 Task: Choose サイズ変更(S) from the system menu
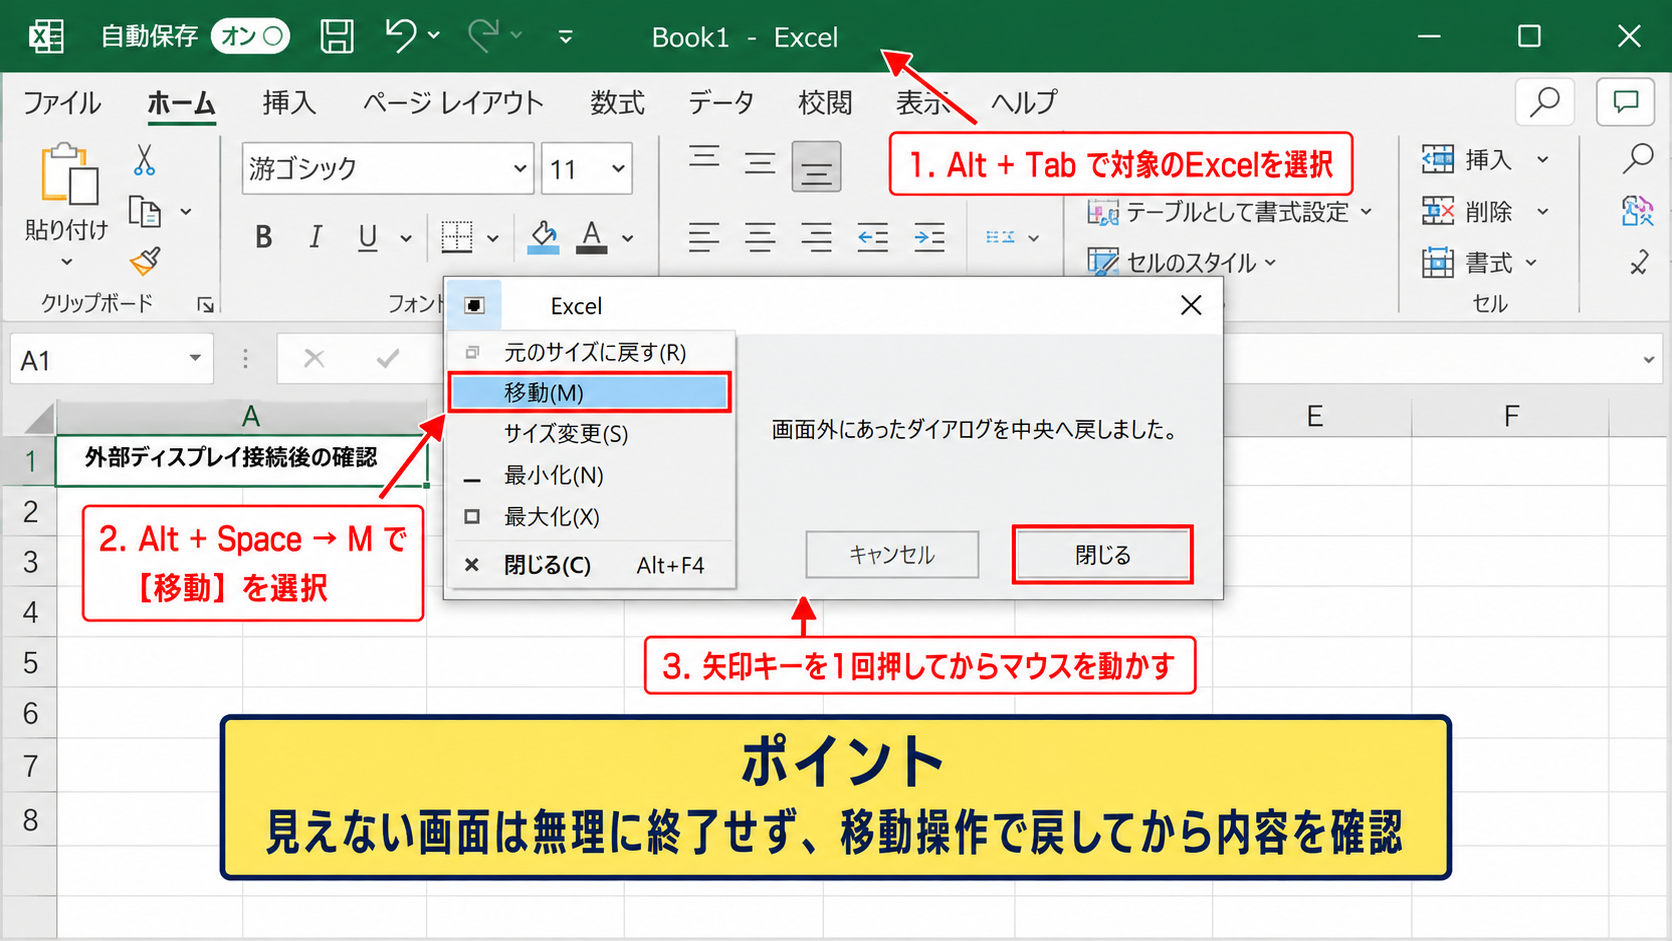pos(589,433)
